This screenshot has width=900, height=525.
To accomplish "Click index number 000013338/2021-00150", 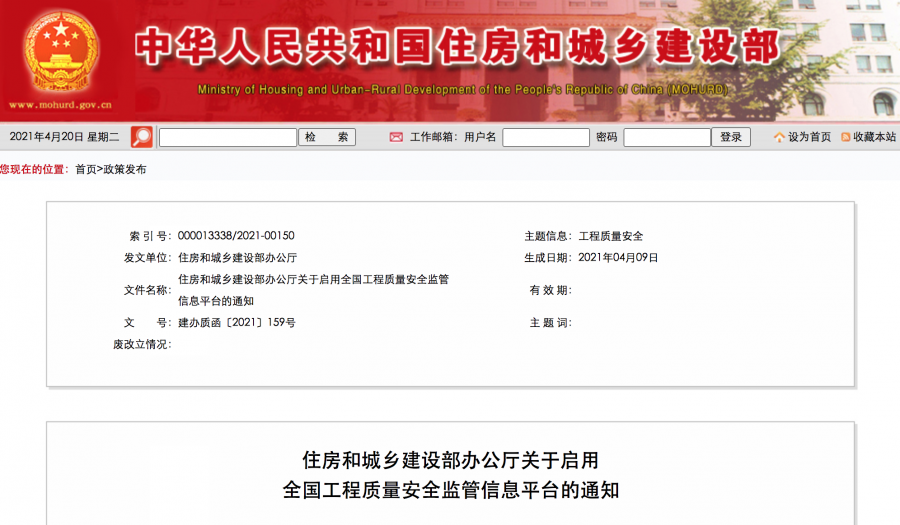I will click(236, 236).
